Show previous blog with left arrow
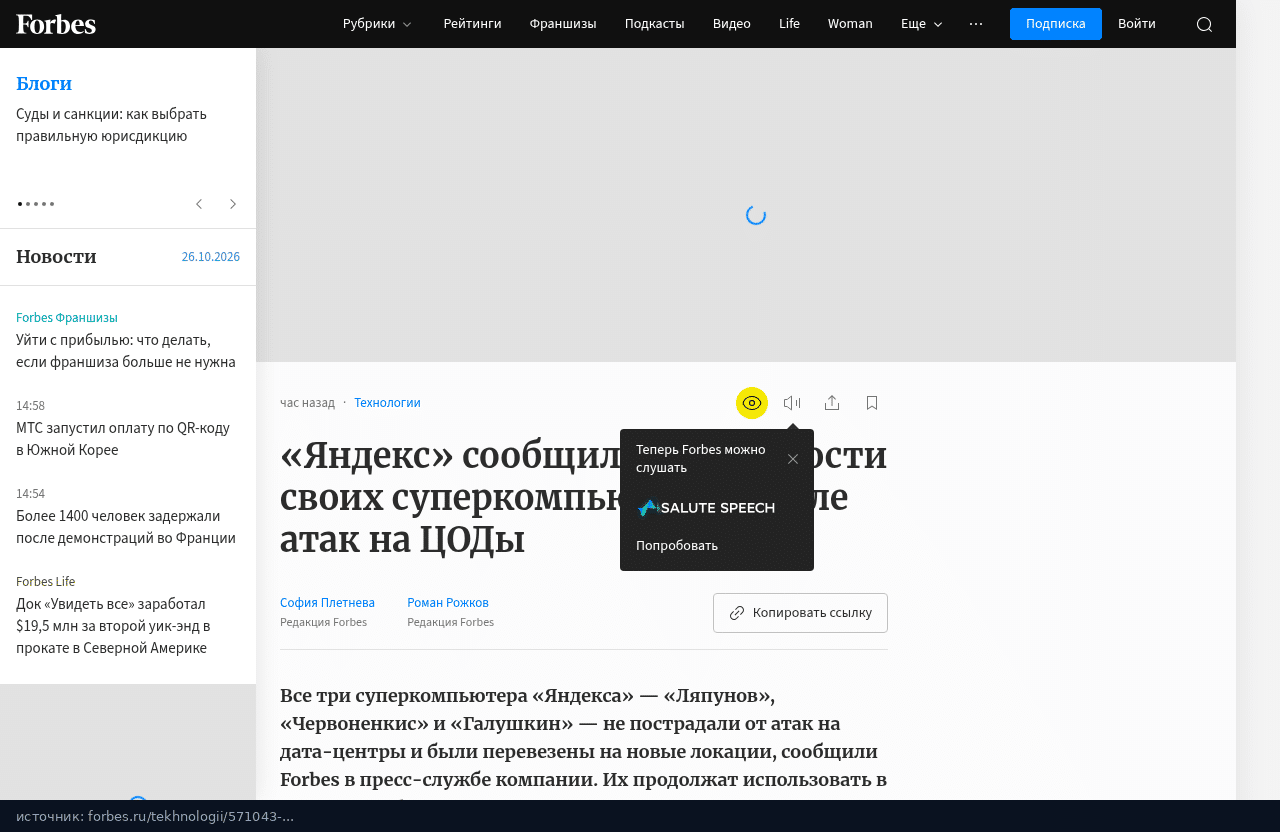This screenshot has width=1280, height=832. [199, 204]
